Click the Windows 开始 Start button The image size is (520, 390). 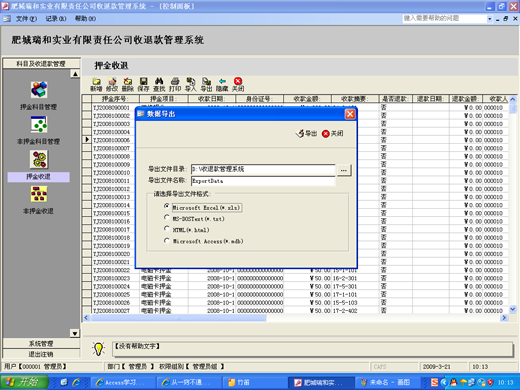pos(24,382)
